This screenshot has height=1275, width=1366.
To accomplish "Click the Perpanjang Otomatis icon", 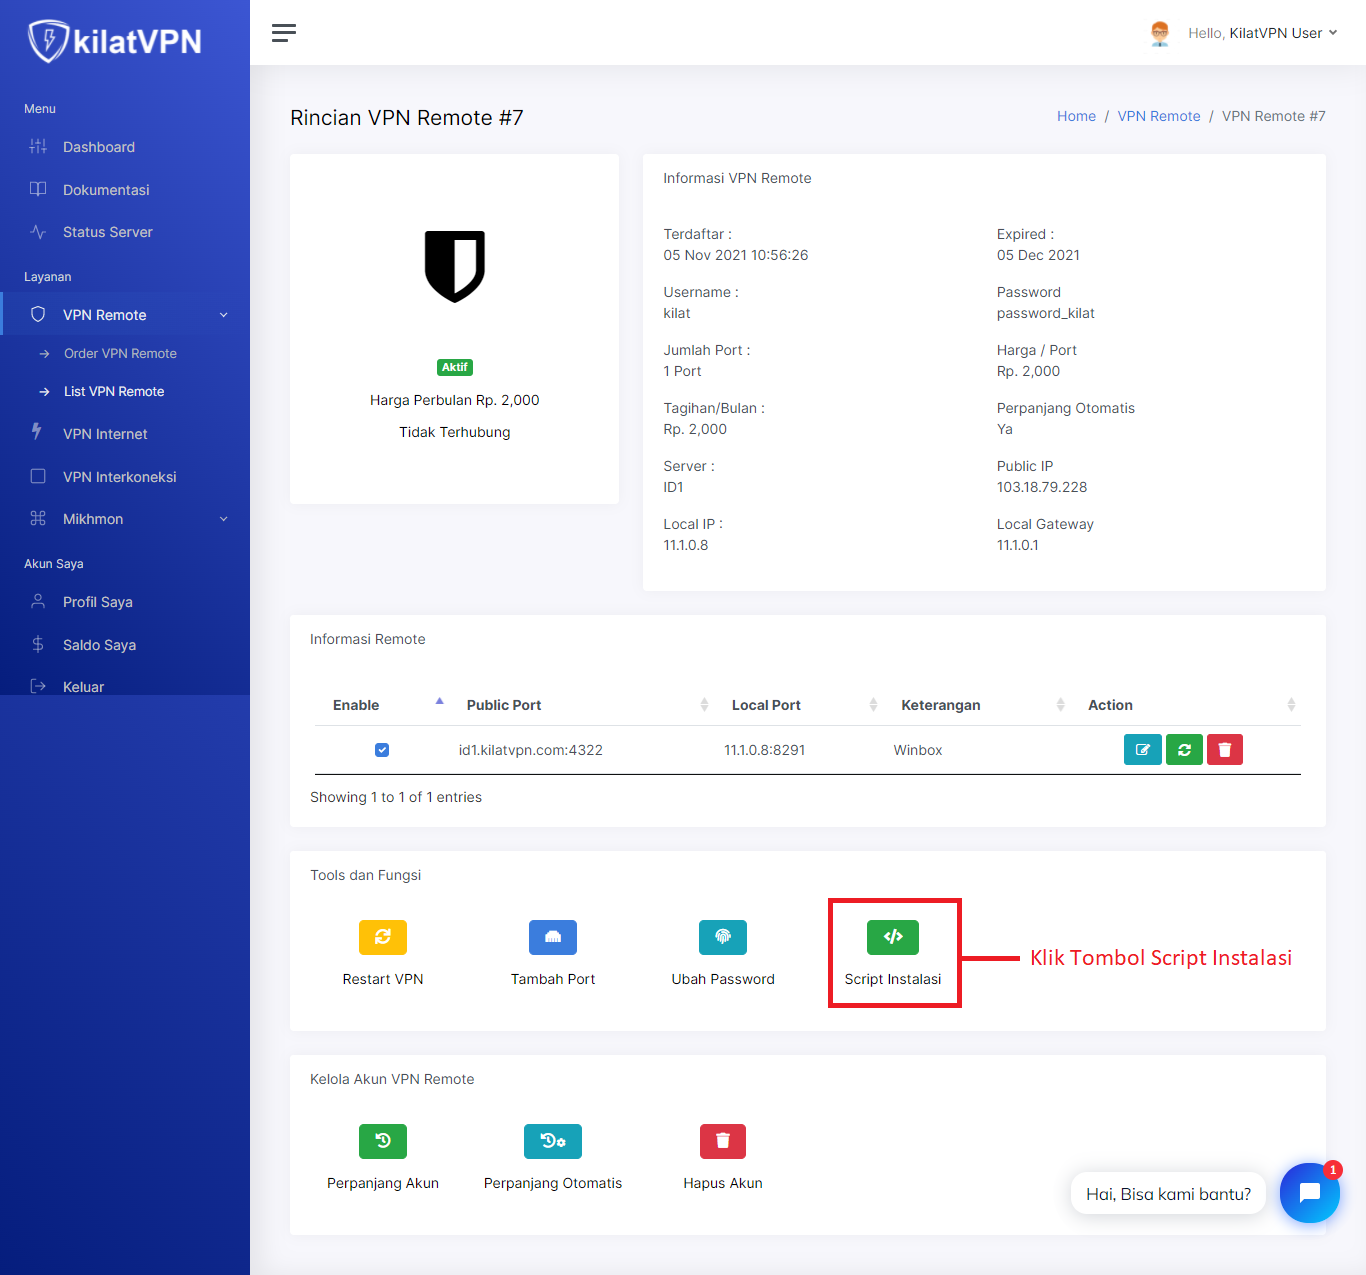I will pos(552,1141).
